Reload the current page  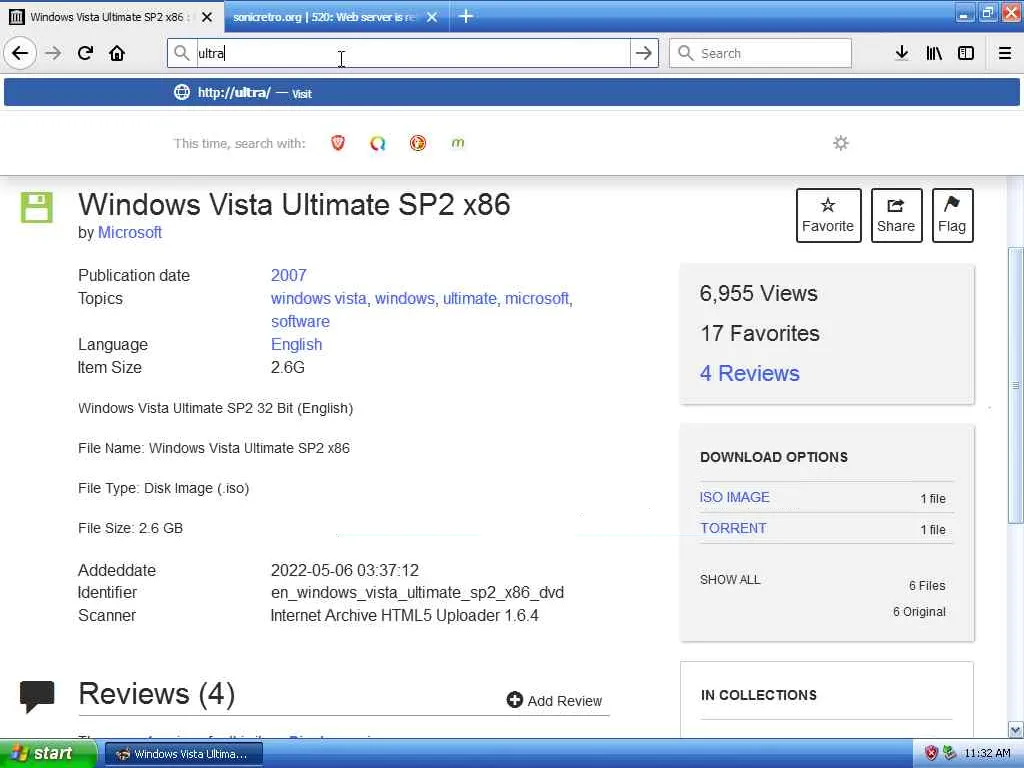click(86, 53)
